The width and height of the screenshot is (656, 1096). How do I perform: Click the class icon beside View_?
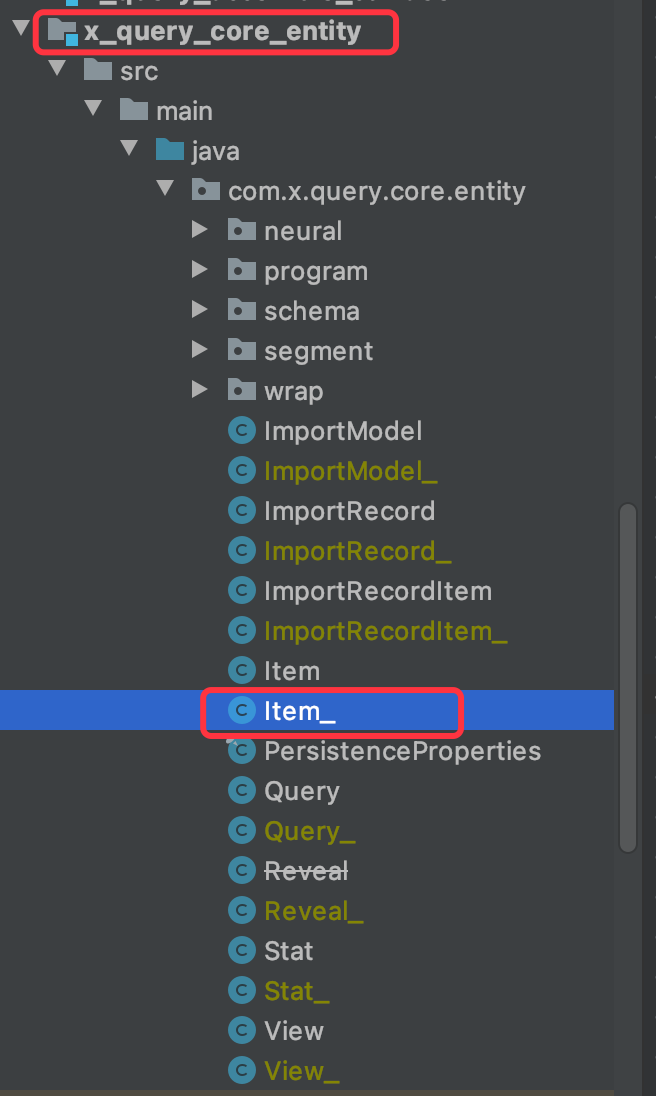coord(241,1071)
